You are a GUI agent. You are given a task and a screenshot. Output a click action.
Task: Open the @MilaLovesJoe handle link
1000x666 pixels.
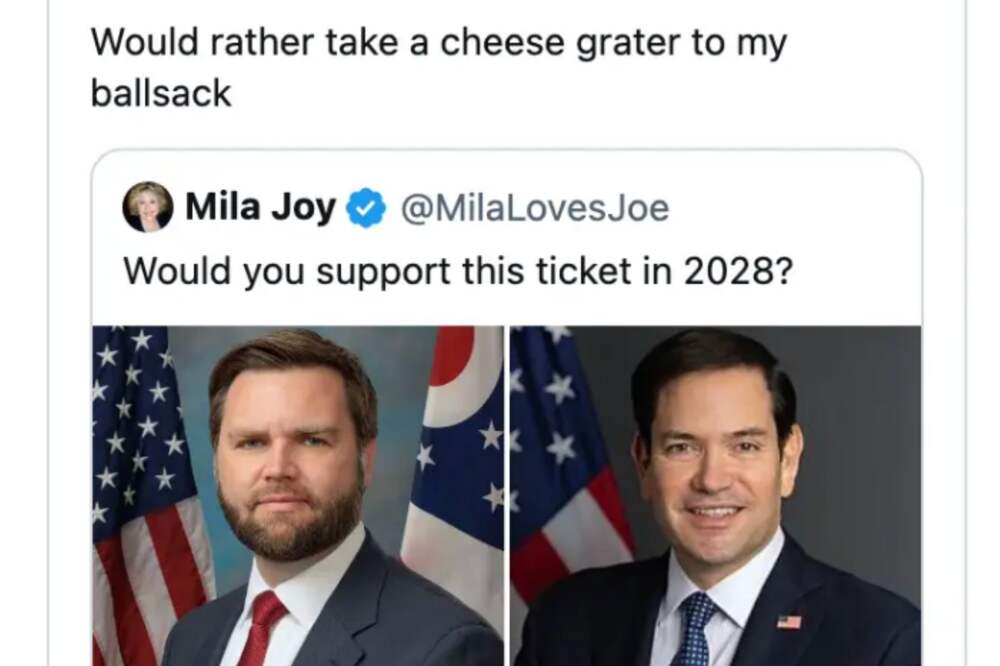534,208
